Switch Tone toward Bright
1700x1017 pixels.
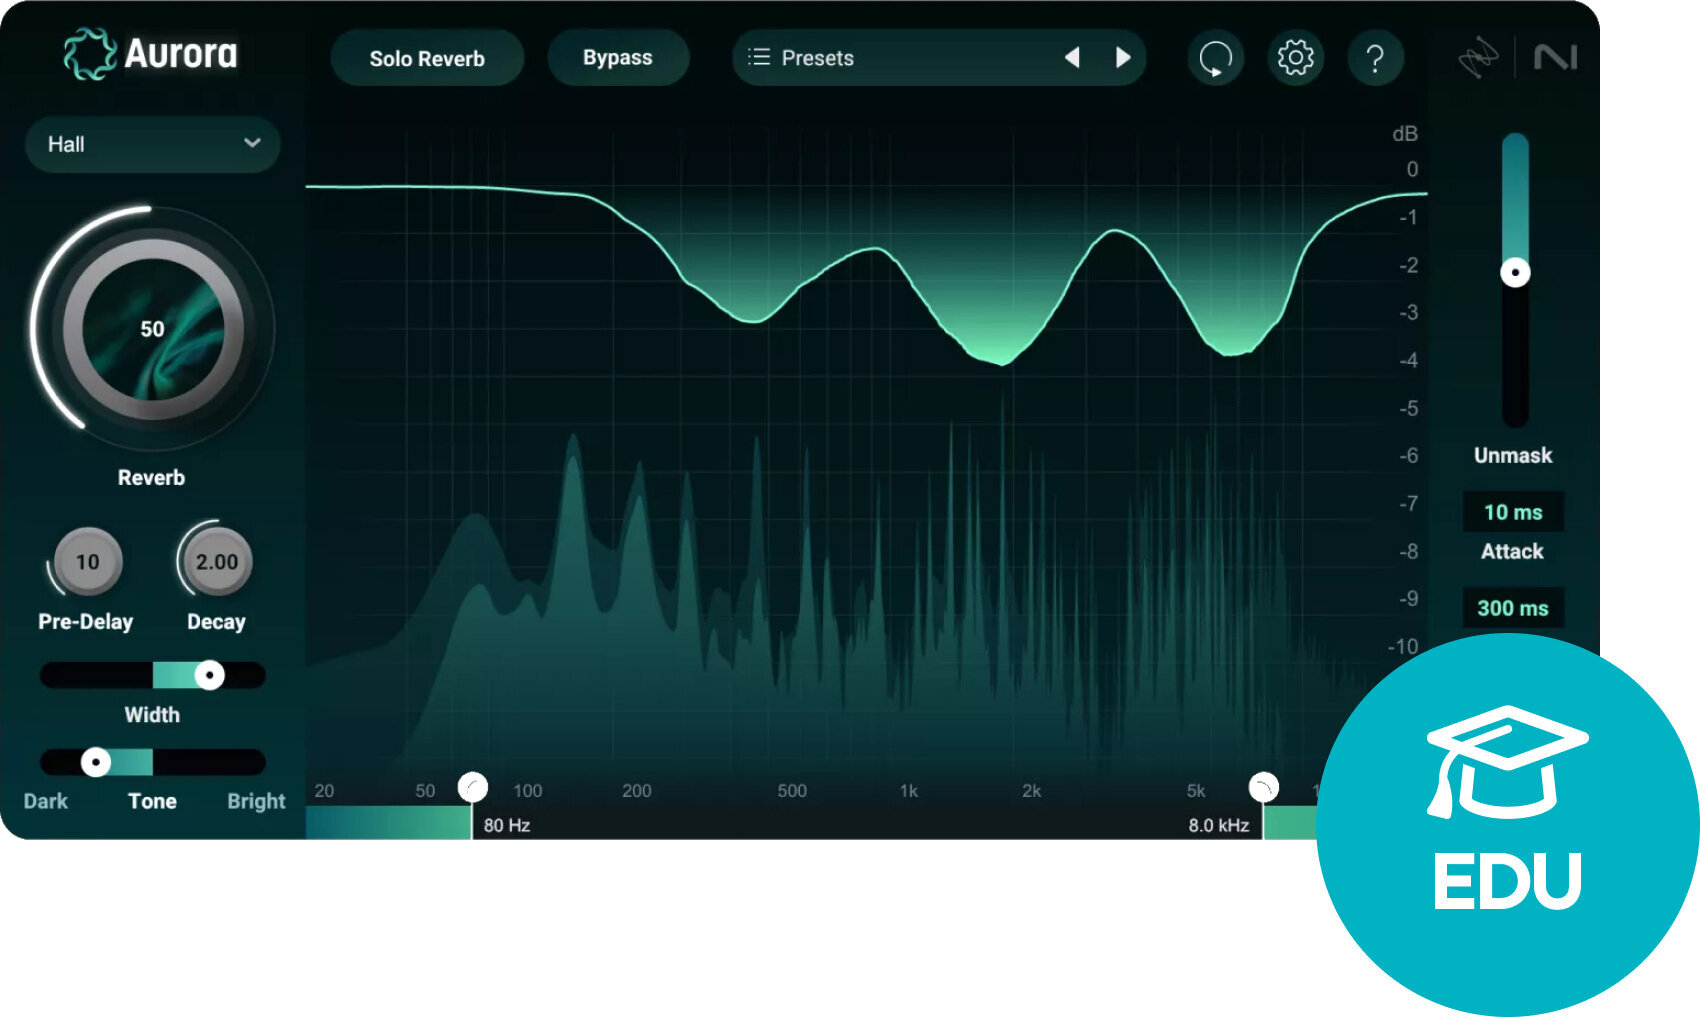pos(255,800)
